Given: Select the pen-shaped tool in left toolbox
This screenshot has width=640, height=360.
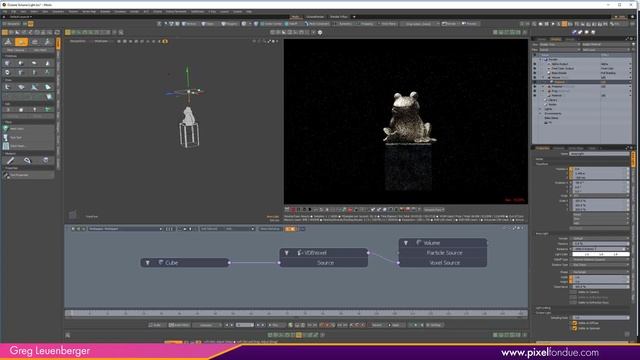Looking at the screenshot, I should click(10, 160).
